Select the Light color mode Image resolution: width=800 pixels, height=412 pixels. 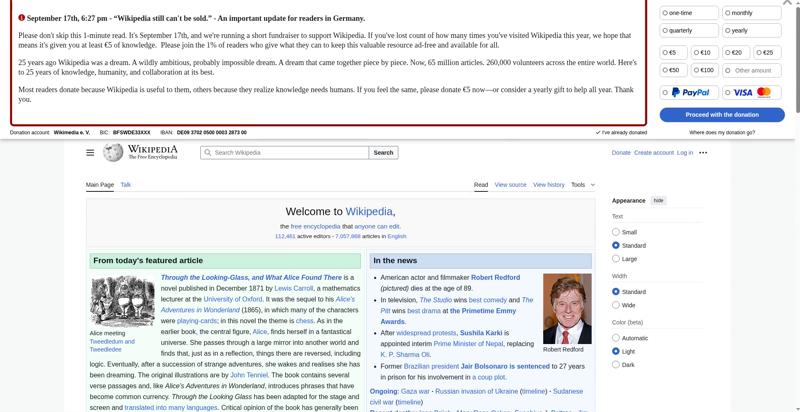tap(616, 351)
